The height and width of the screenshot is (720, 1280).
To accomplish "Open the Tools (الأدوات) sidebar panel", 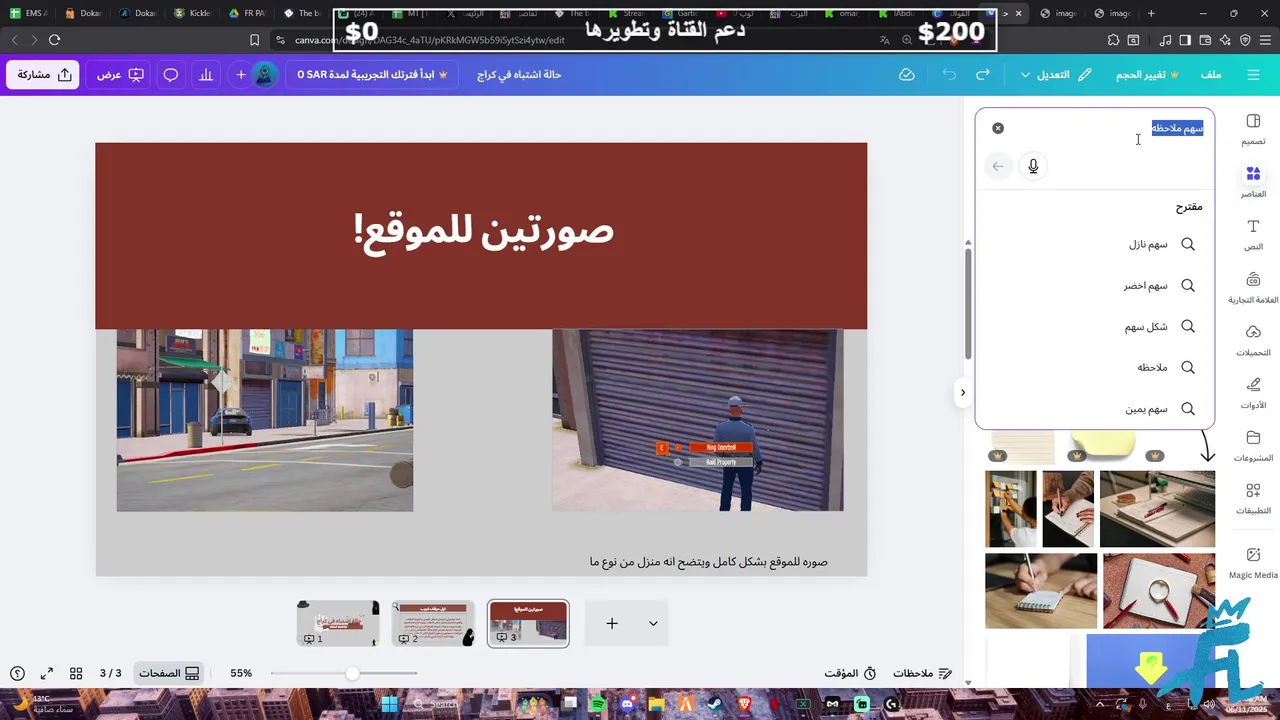I will pos(1253,394).
